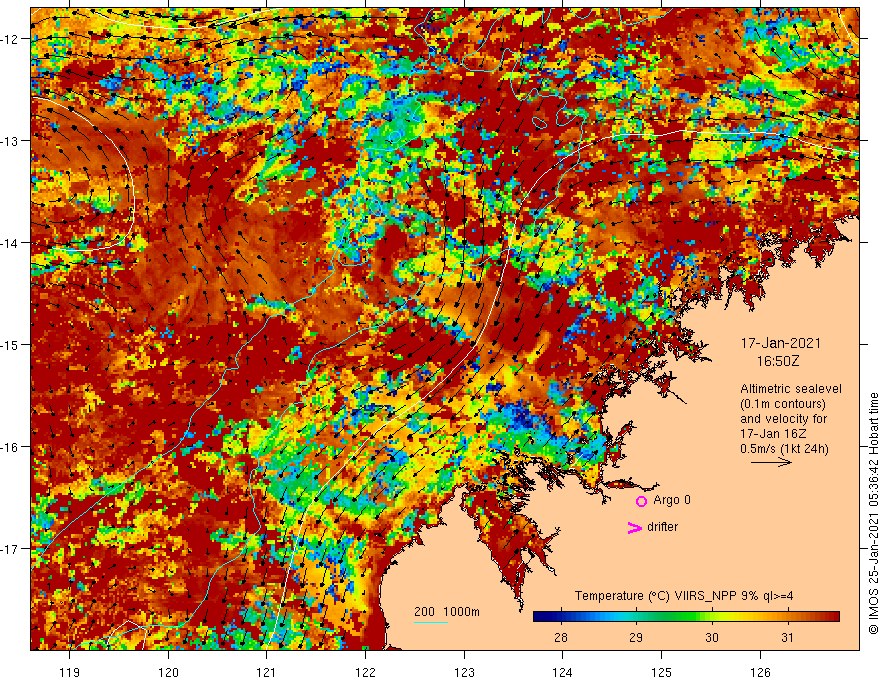Click the colorbar value 29
The width and height of the screenshot is (880, 680).
point(636,637)
